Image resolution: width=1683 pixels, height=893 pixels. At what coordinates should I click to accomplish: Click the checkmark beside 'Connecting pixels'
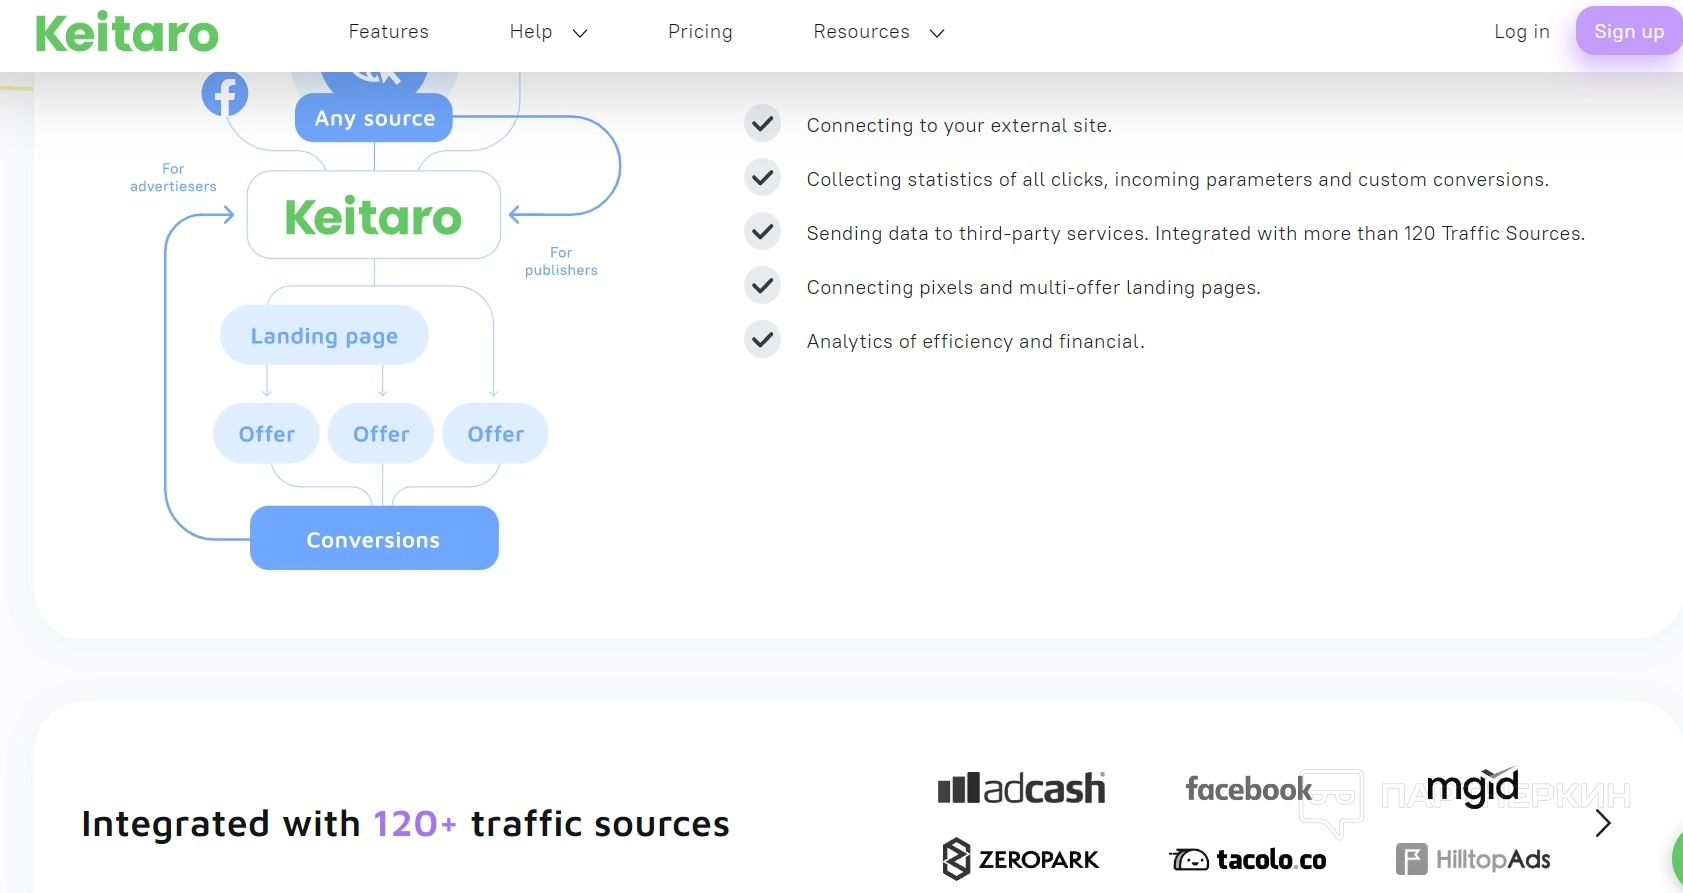point(763,286)
